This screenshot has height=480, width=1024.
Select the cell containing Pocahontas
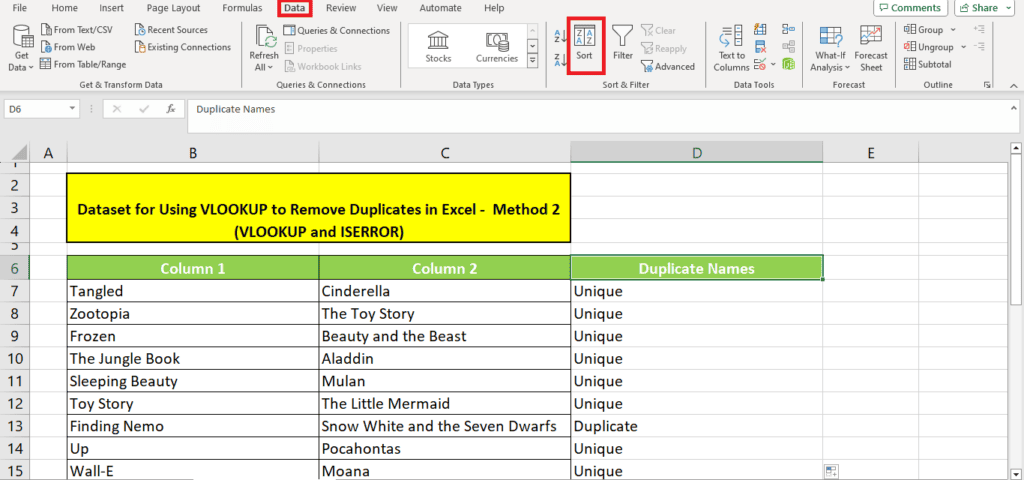click(x=445, y=449)
